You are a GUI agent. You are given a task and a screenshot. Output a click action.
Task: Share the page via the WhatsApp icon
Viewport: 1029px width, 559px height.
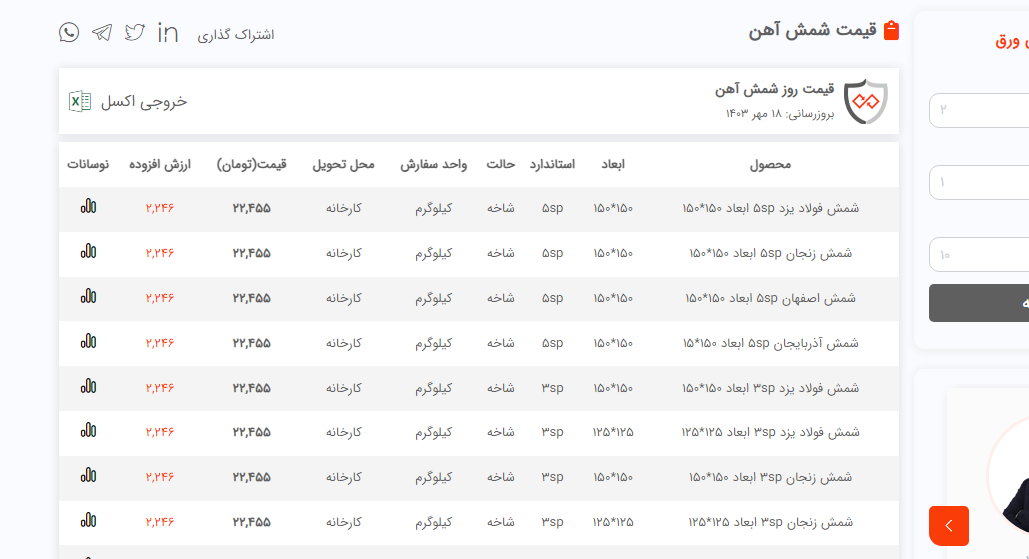(x=69, y=32)
